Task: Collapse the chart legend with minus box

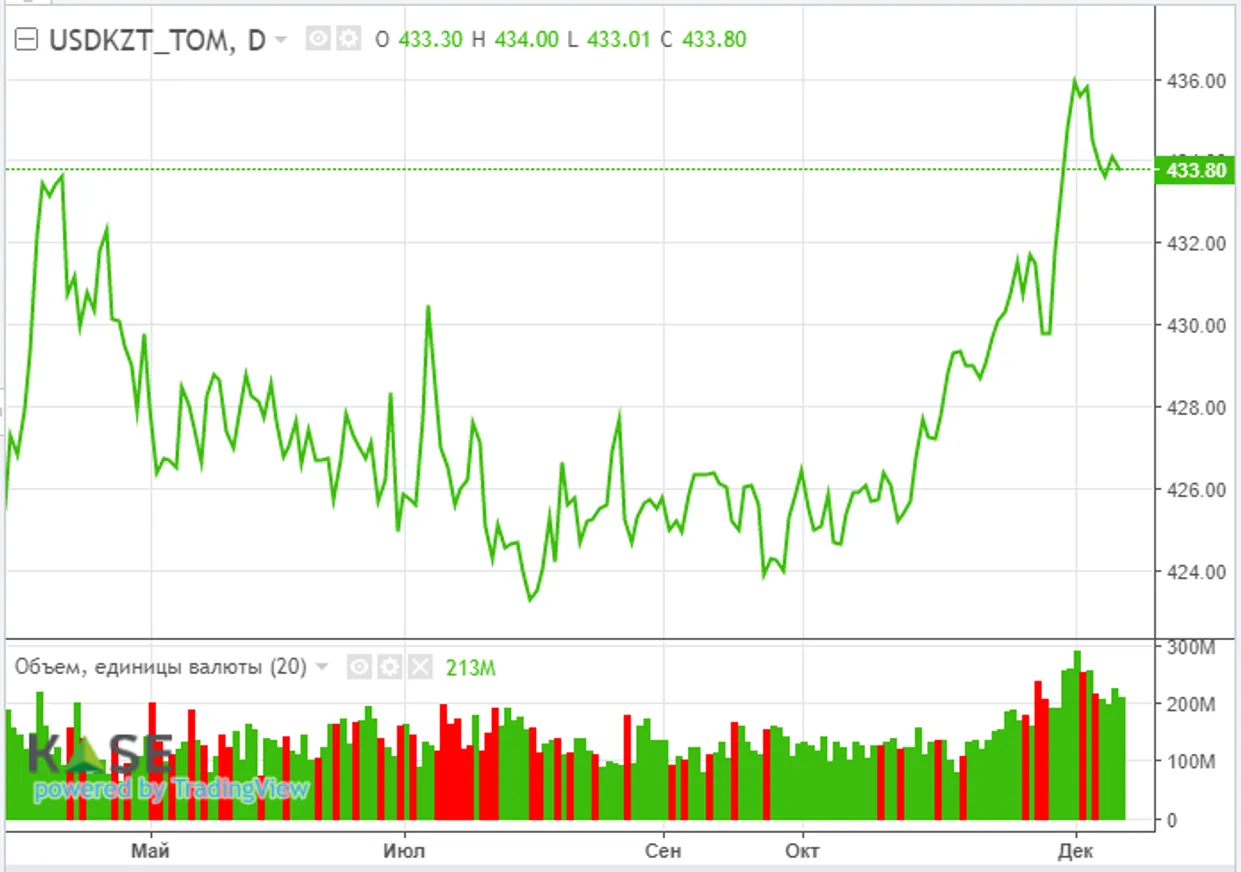Action: pyautogui.click(x=28, y=40)
